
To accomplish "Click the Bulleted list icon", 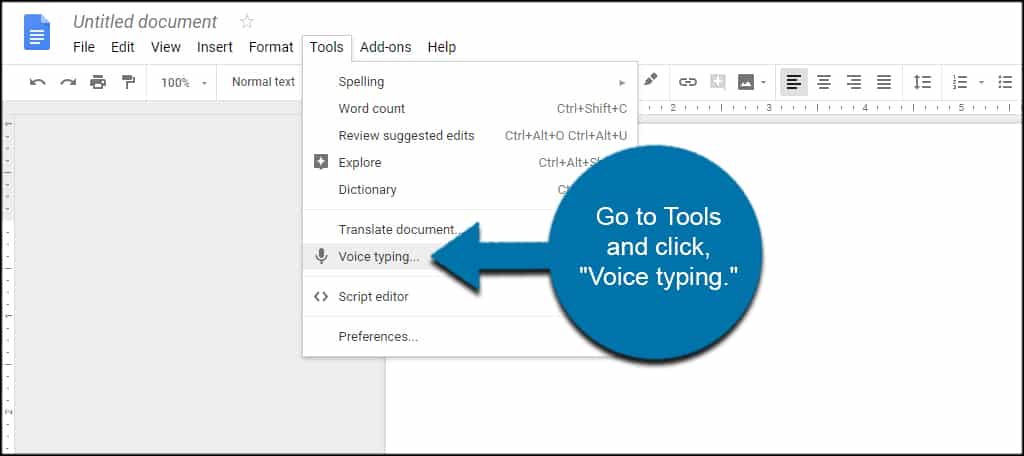I will [x=1005, y=82].
